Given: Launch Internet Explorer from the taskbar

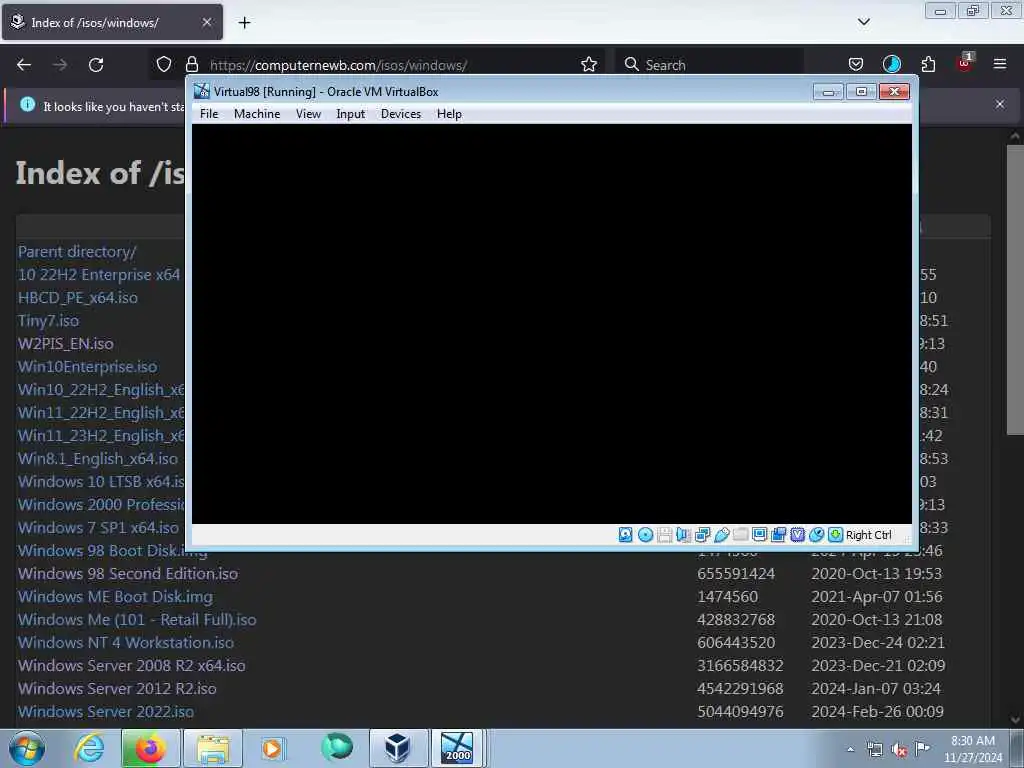Looking at the screenshot, I should (89, 748).
